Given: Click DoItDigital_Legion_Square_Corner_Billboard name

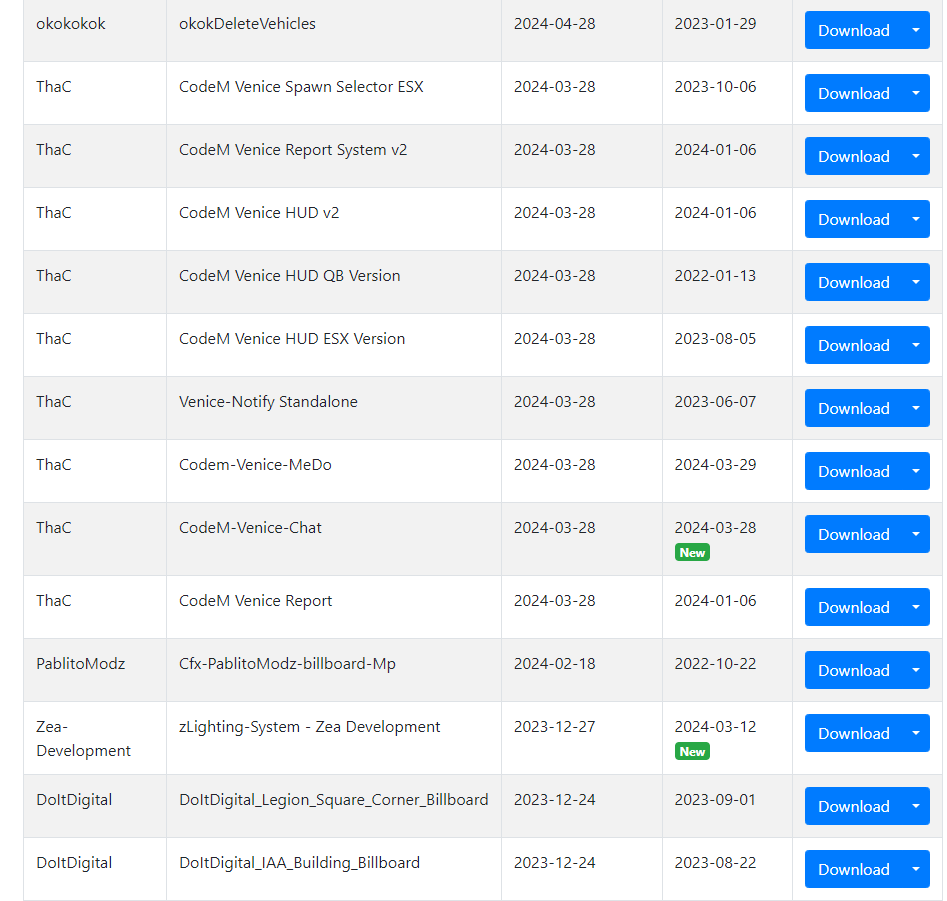Looking at the screenshot, I should [333, 800].
